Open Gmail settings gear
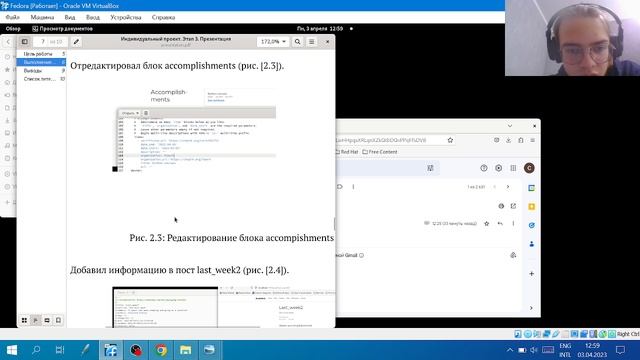The image size is (640, 360). click(498, 168)
